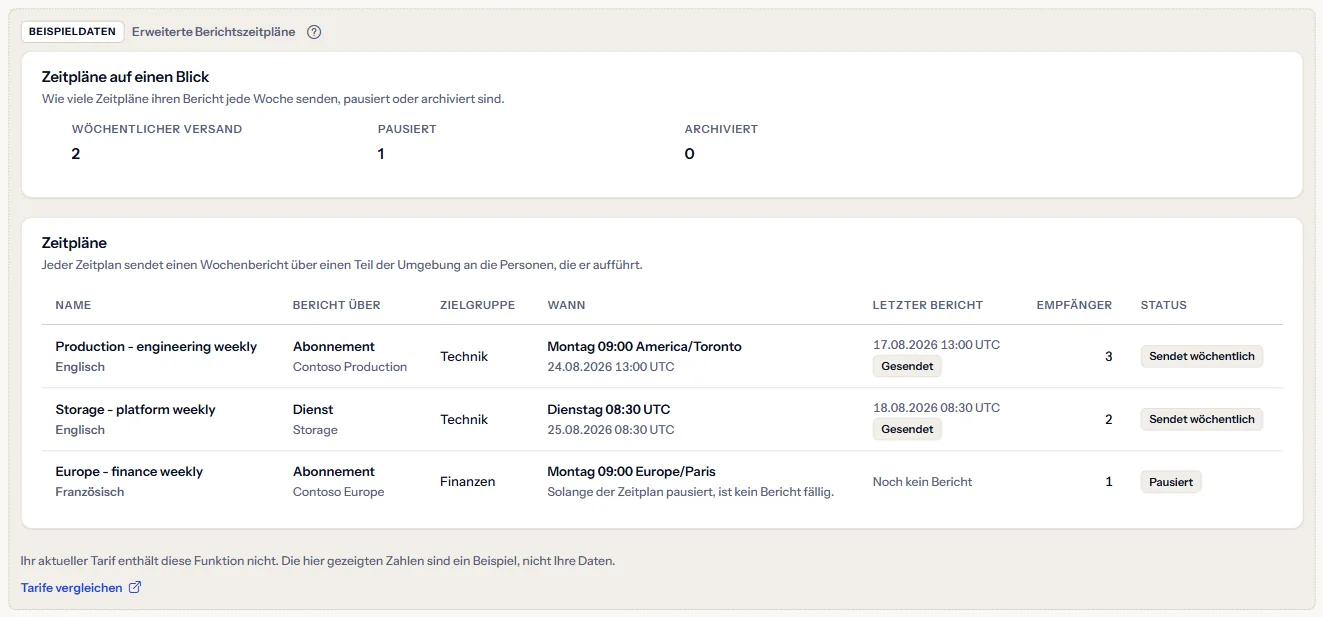The image size is (1323, 617).
Task: Click Dienstag 08:30 UTC schedule time
Action: (x=609, y=410)
